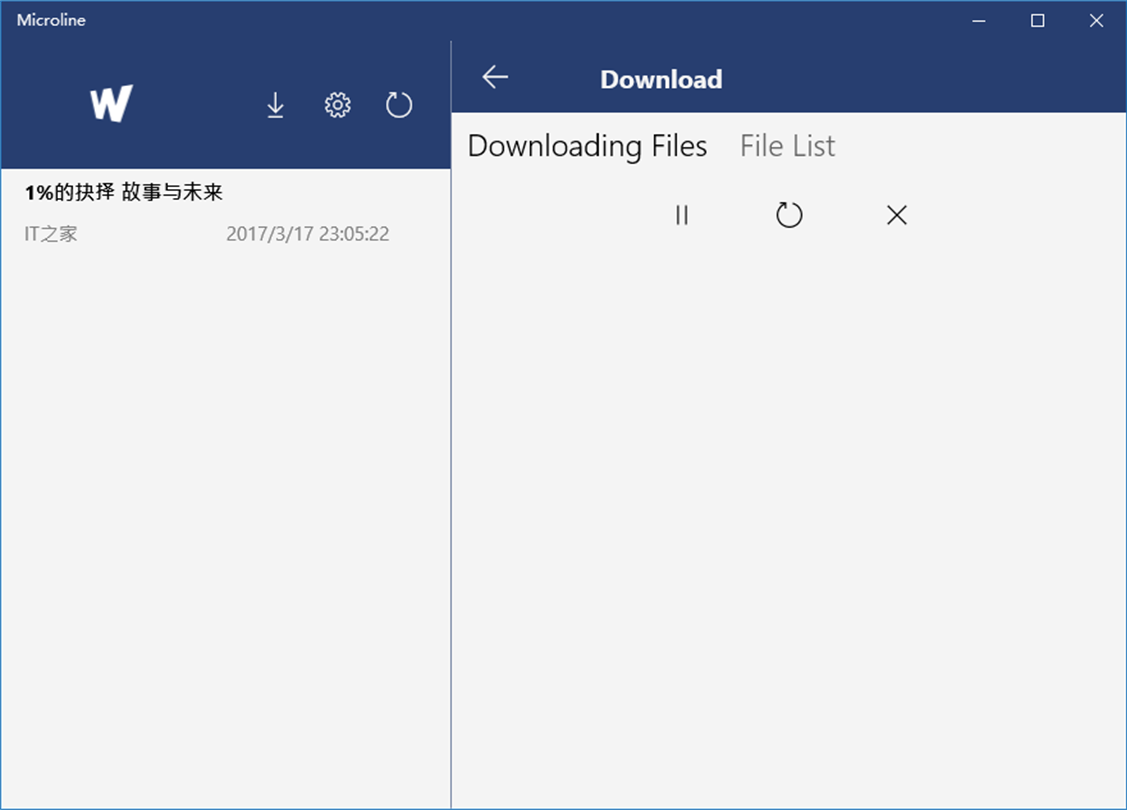The height and width of the screenshot is (810, 1127).
Task: Restart downloads with the circular arrow
Action: click(x=789, y=215)
